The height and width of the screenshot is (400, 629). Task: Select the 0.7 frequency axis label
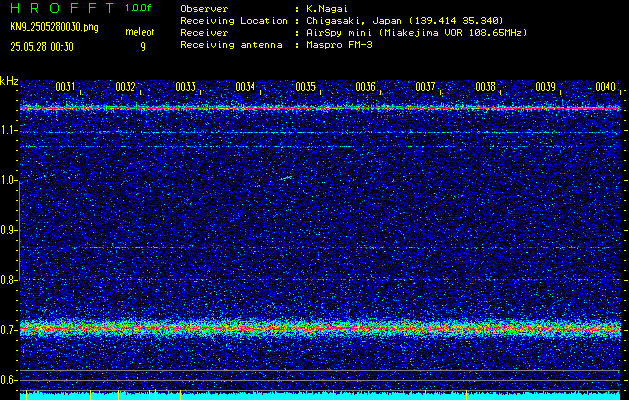tap(7, 330)
